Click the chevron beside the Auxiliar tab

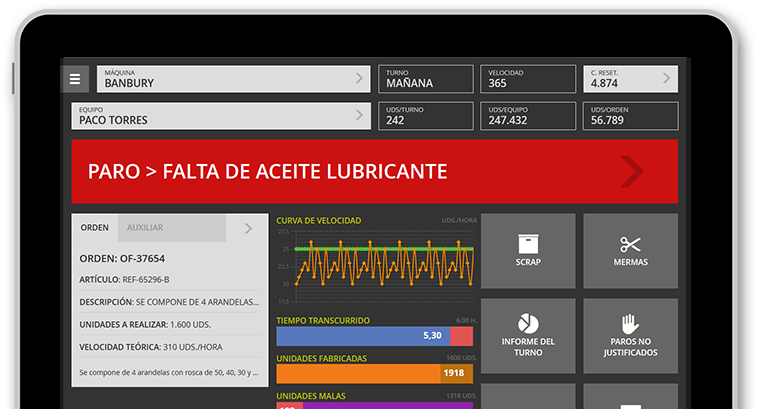point(248,228)
